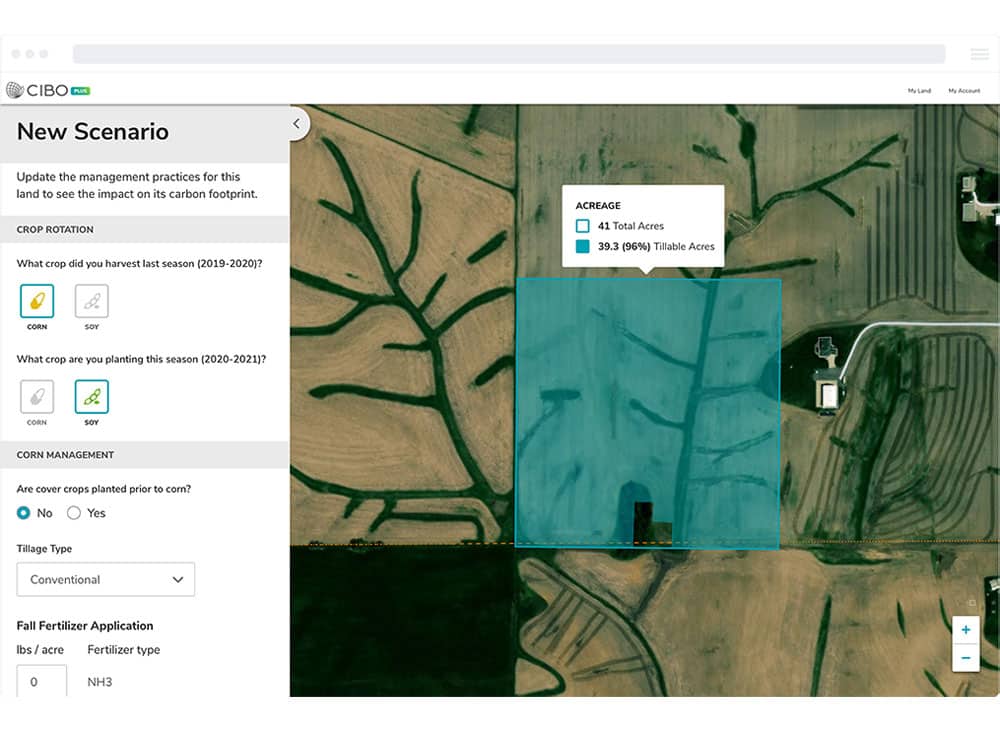The image size is (1000, 731).
Task: Select Corn as last season's harvested crop
Action: tap(37, 301)
